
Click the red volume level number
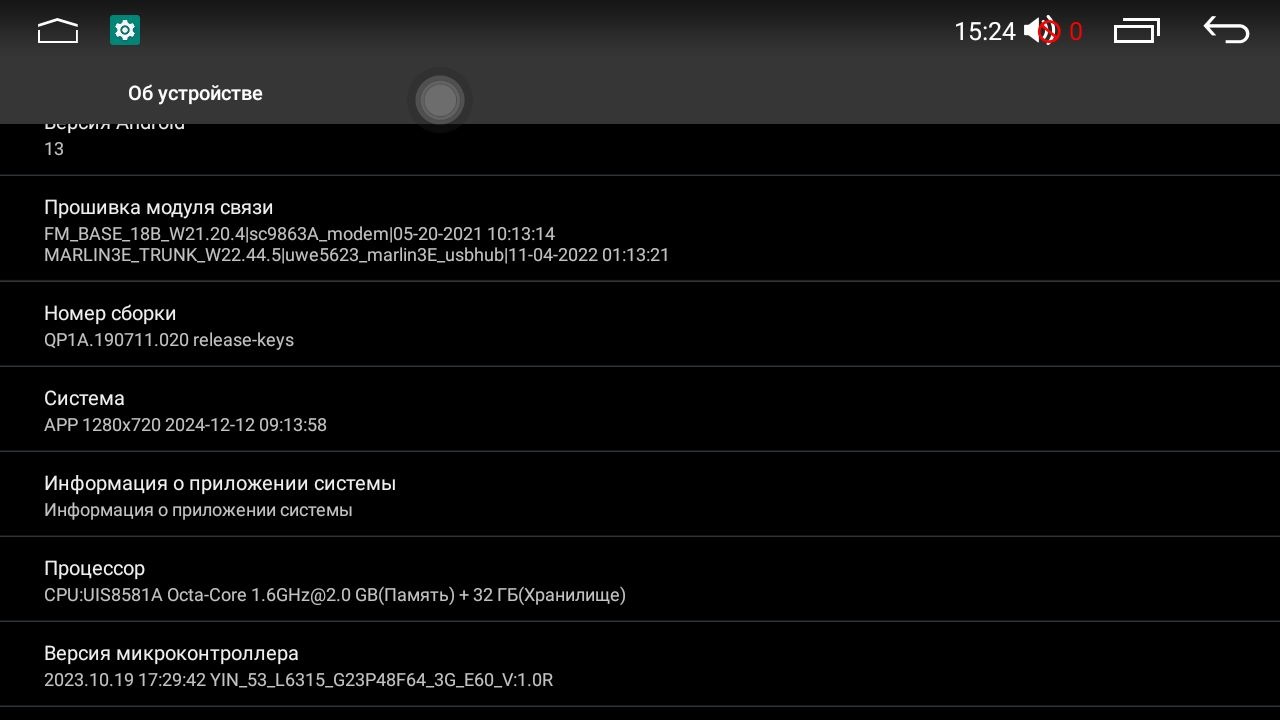(x=1076, y=32)
